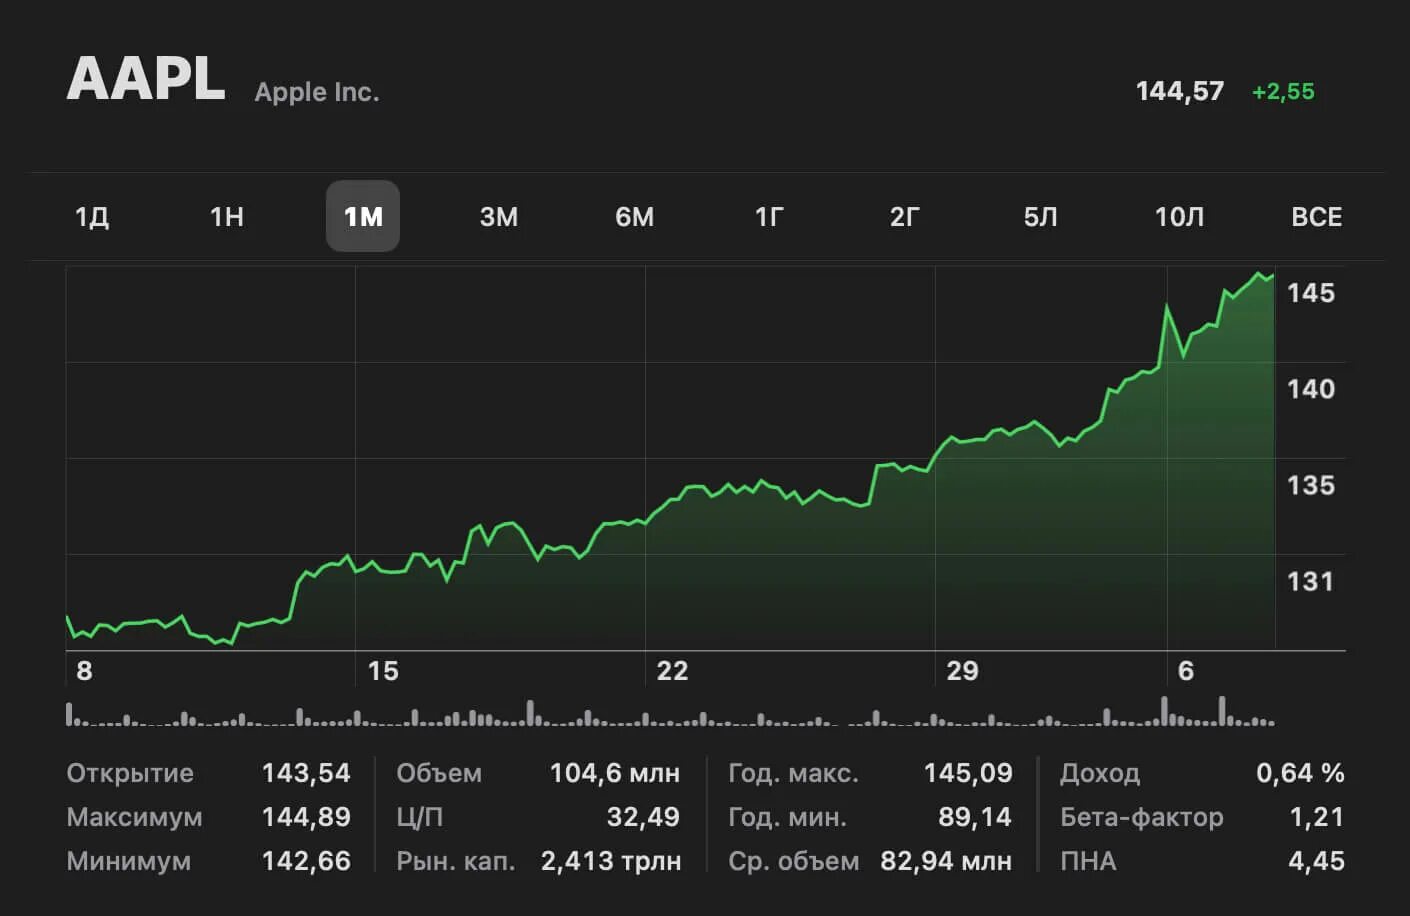Click the AAPL ticker heading
Viewport: 1410px width, 916px height.
[146, 79]
